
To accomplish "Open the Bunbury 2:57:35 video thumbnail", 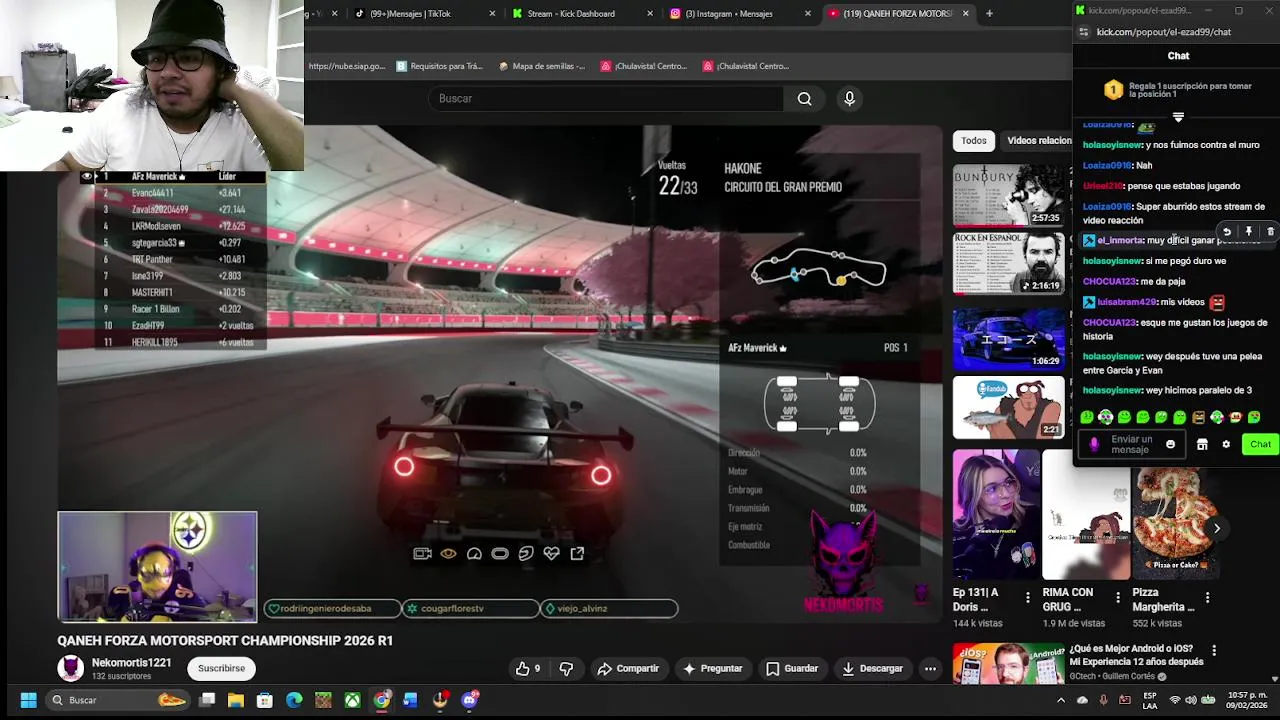I will [1007, 195].
